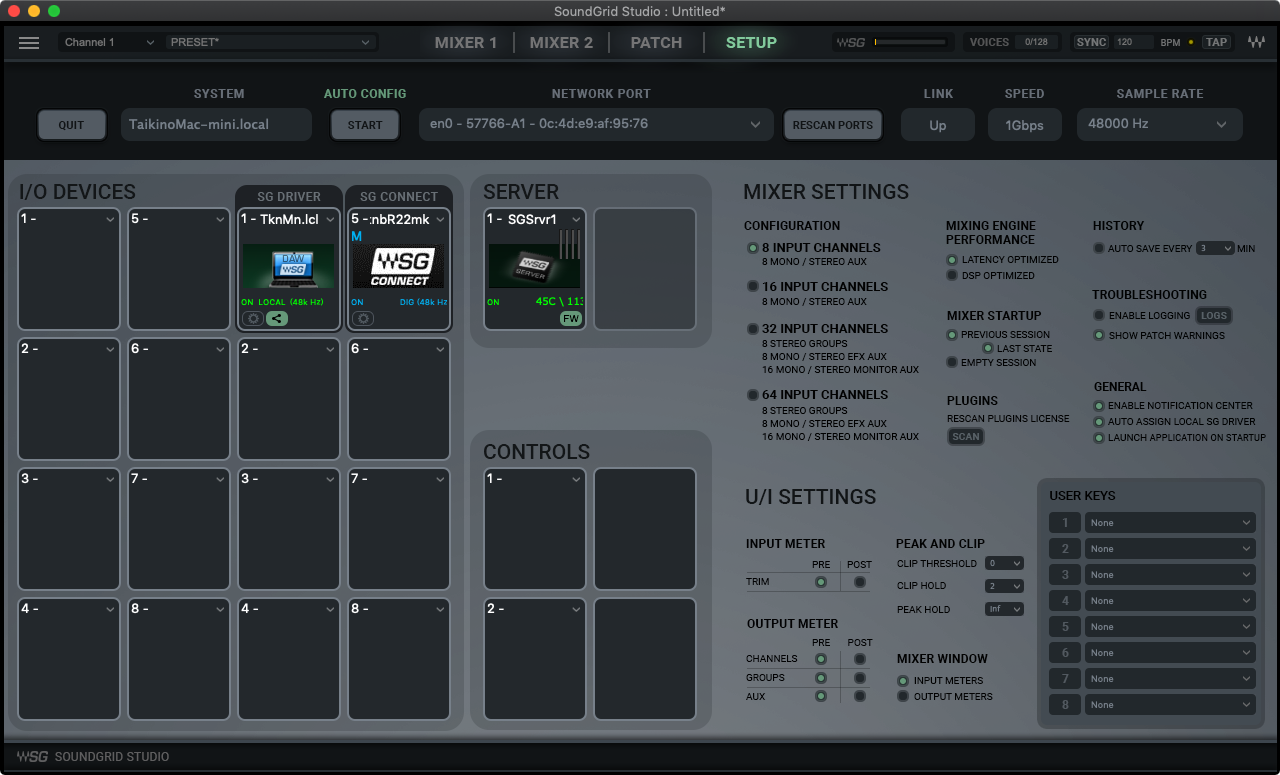
Task: Click the FW button on SGSrvr1 server
Action: pos(570,318)
